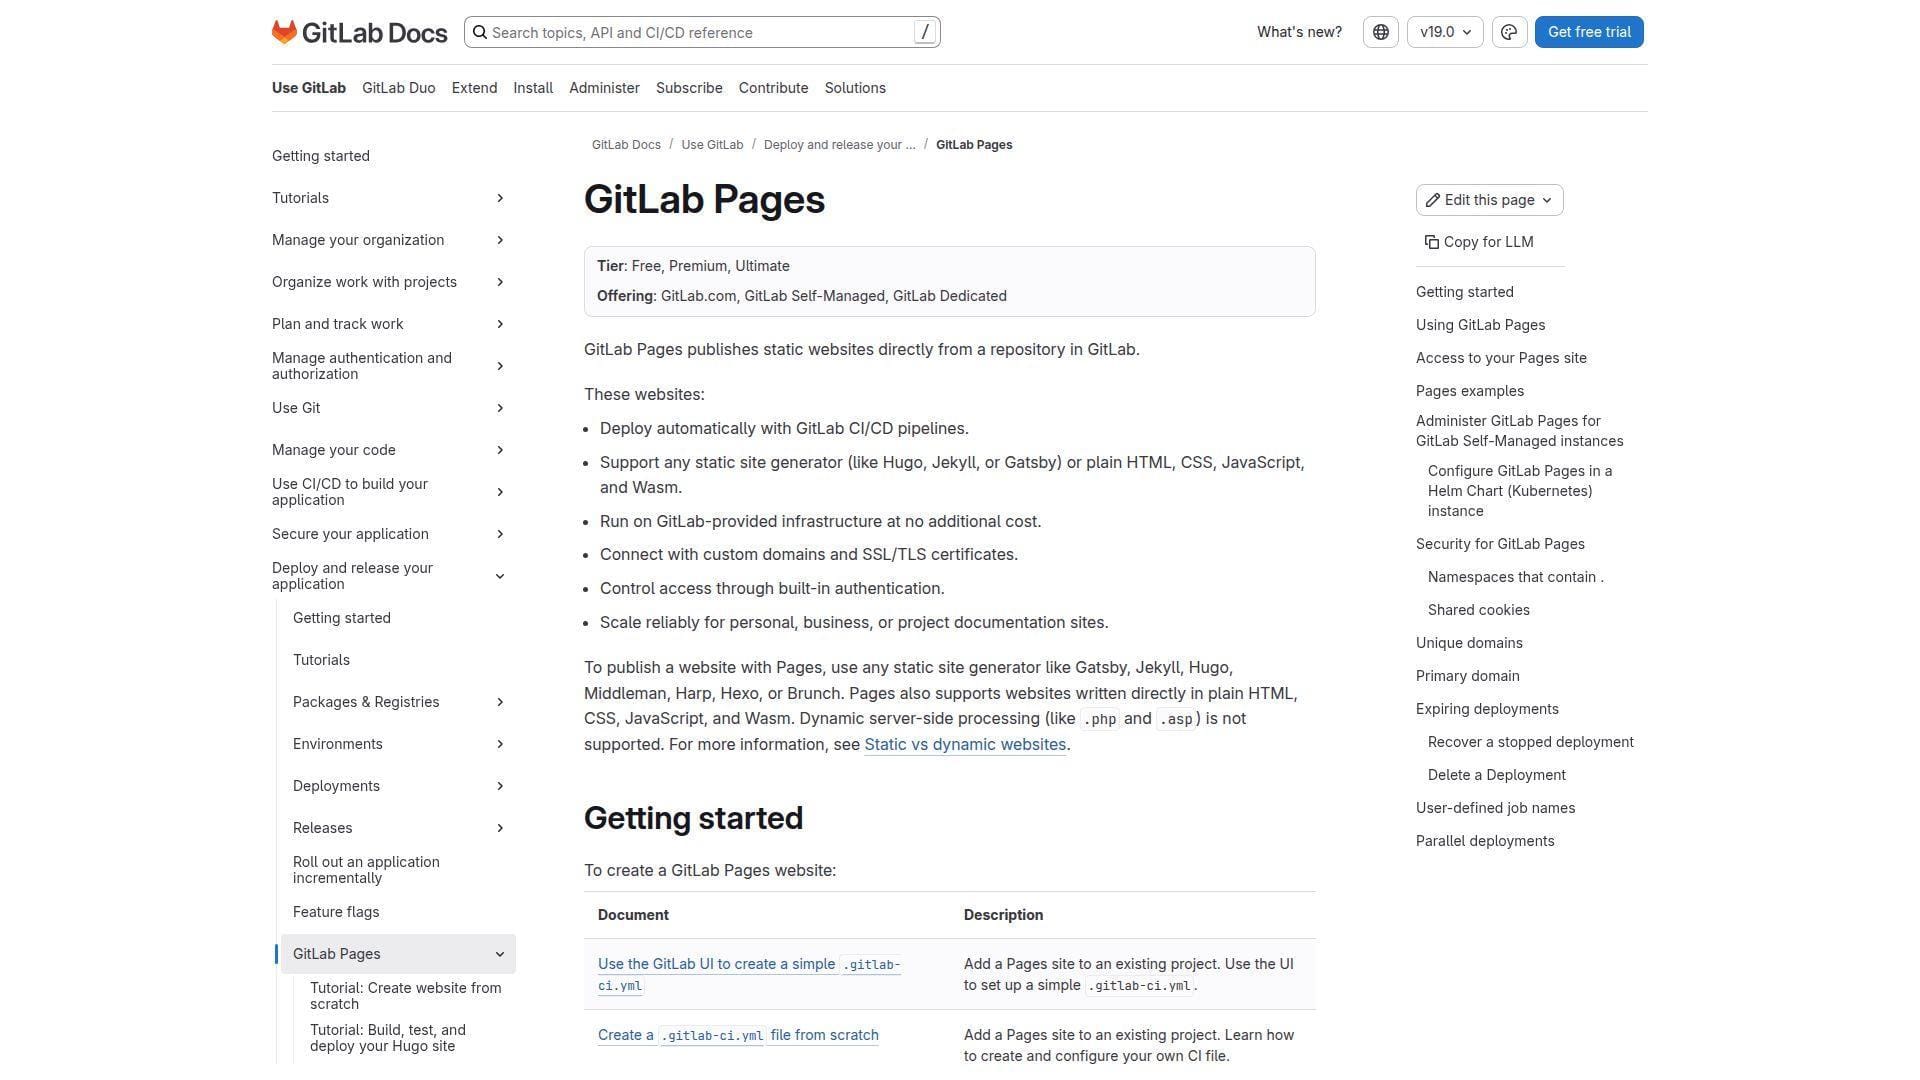Click the Get free trial button

[x=1588, y=31]
